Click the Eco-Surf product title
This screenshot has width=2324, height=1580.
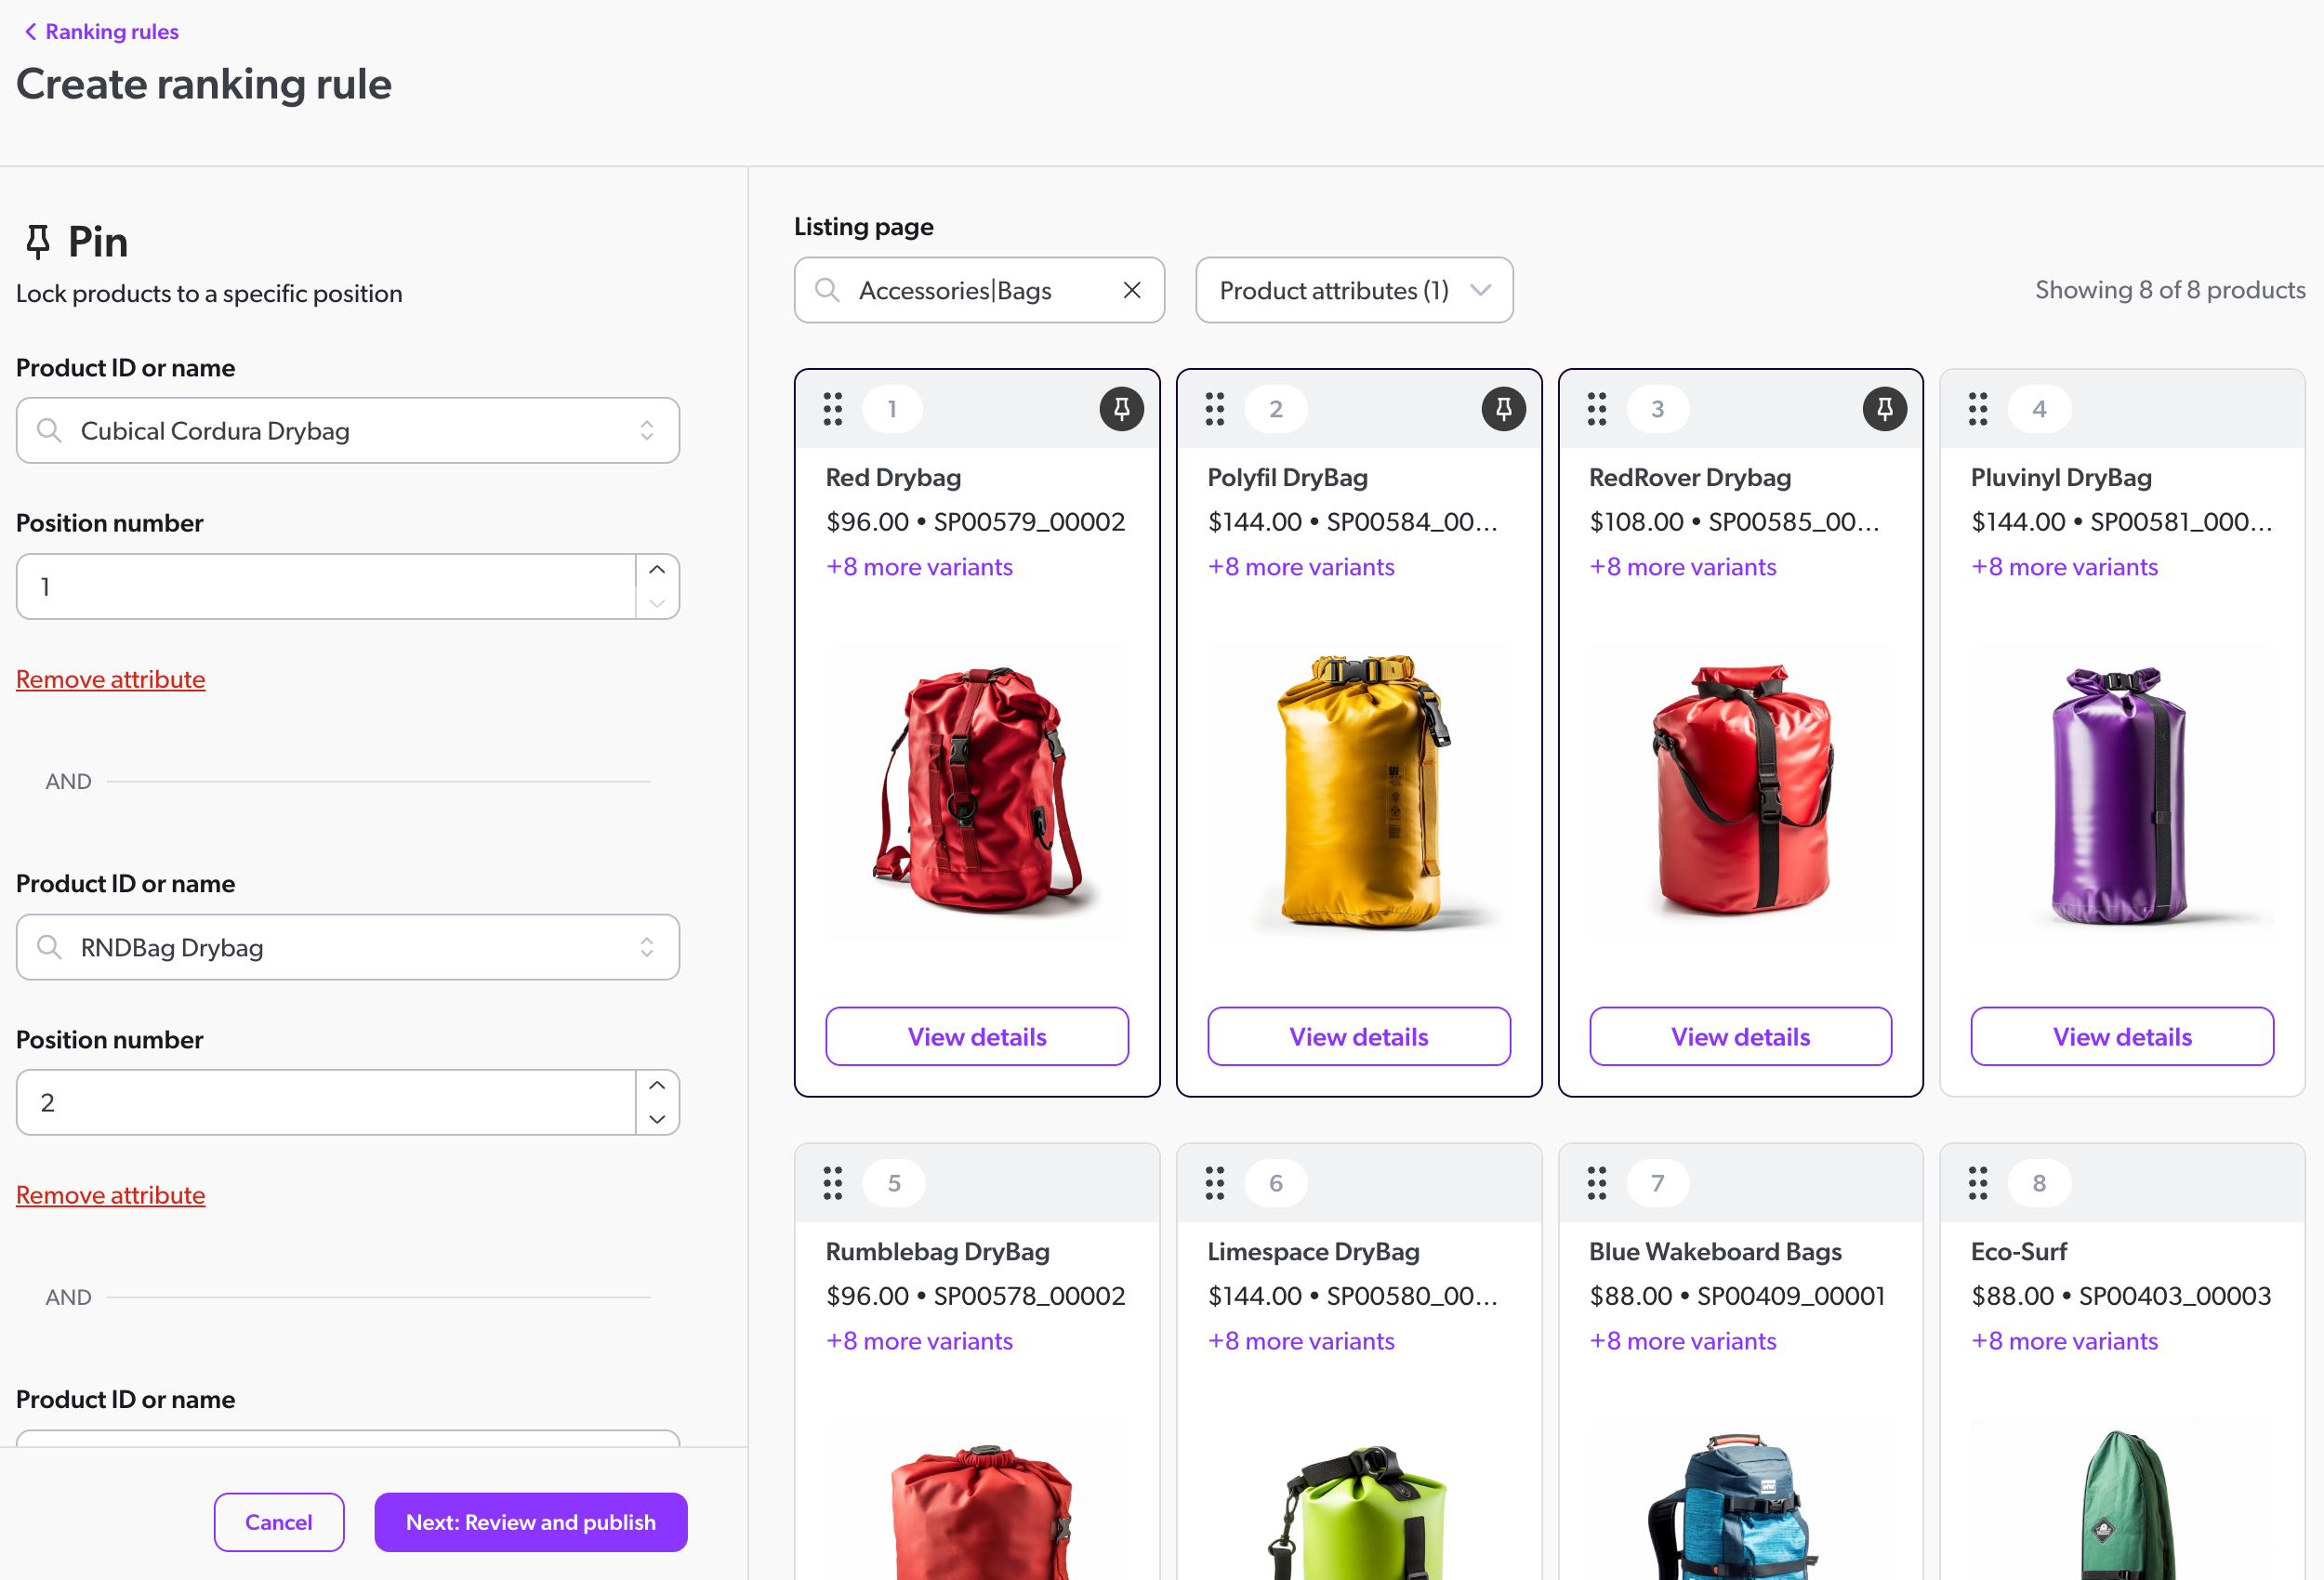click(2018, 1251)
